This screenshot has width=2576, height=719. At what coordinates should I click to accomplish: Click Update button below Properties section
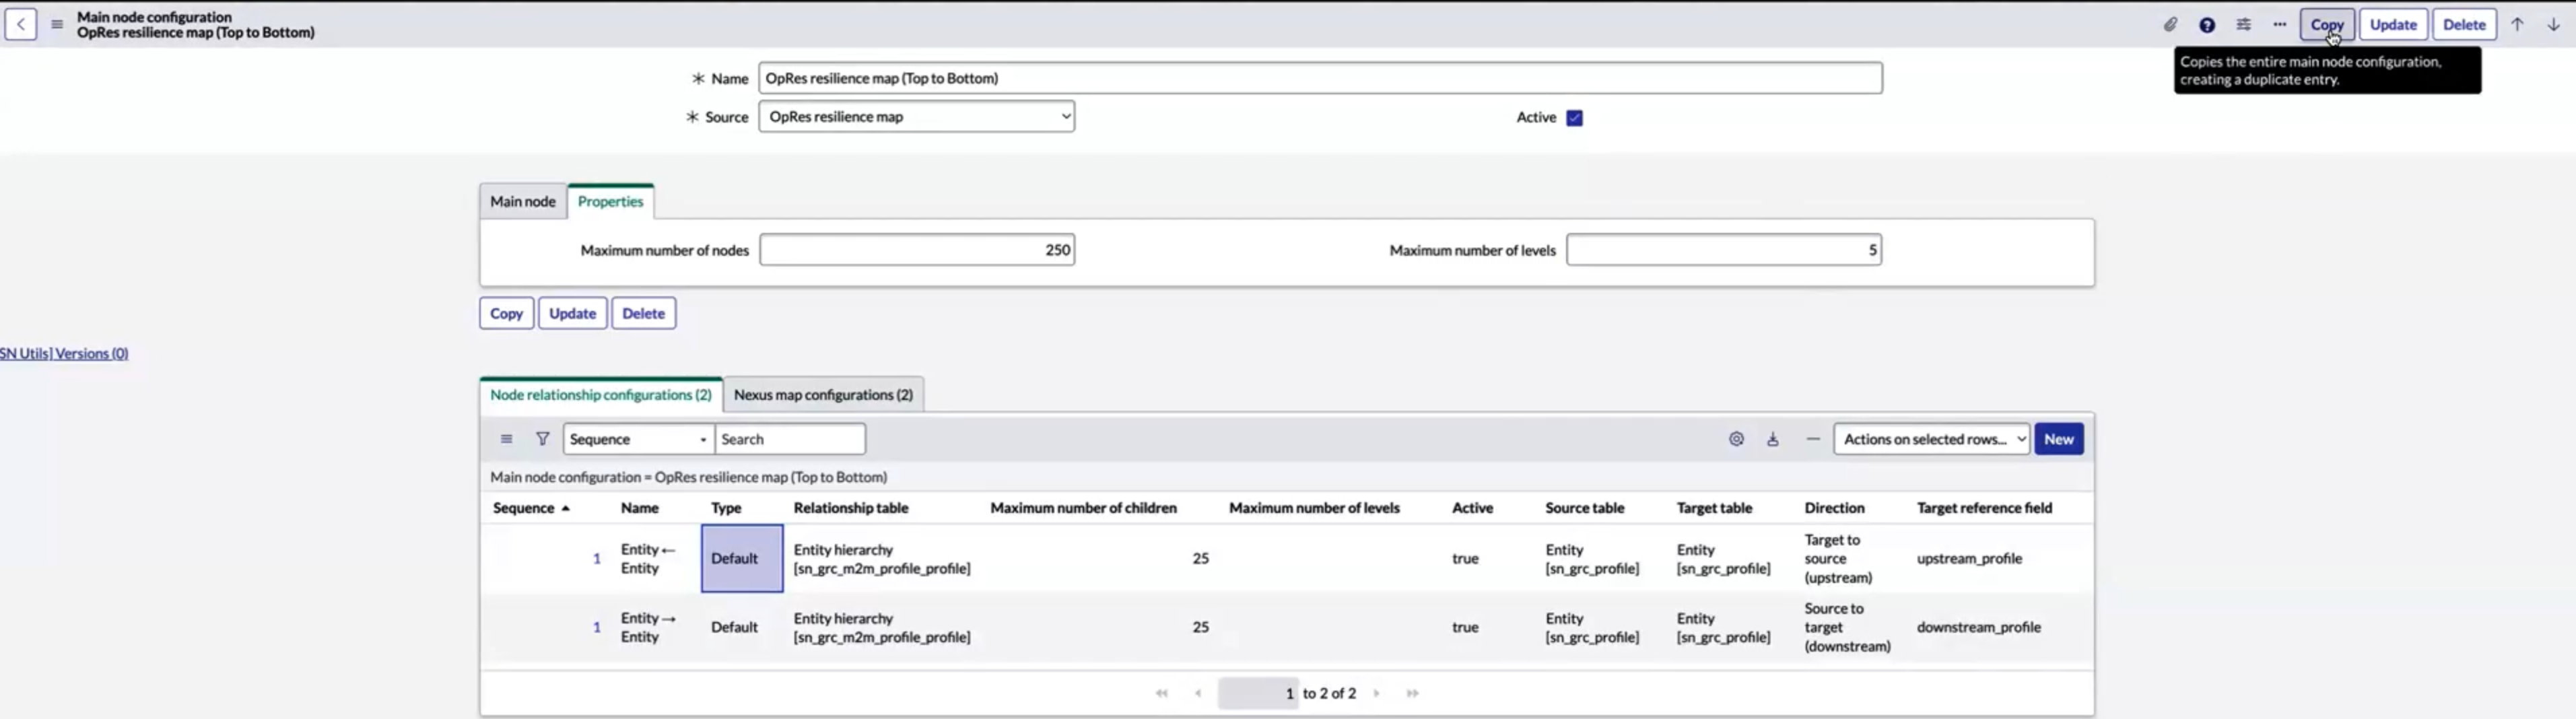(x=572, y=313)
